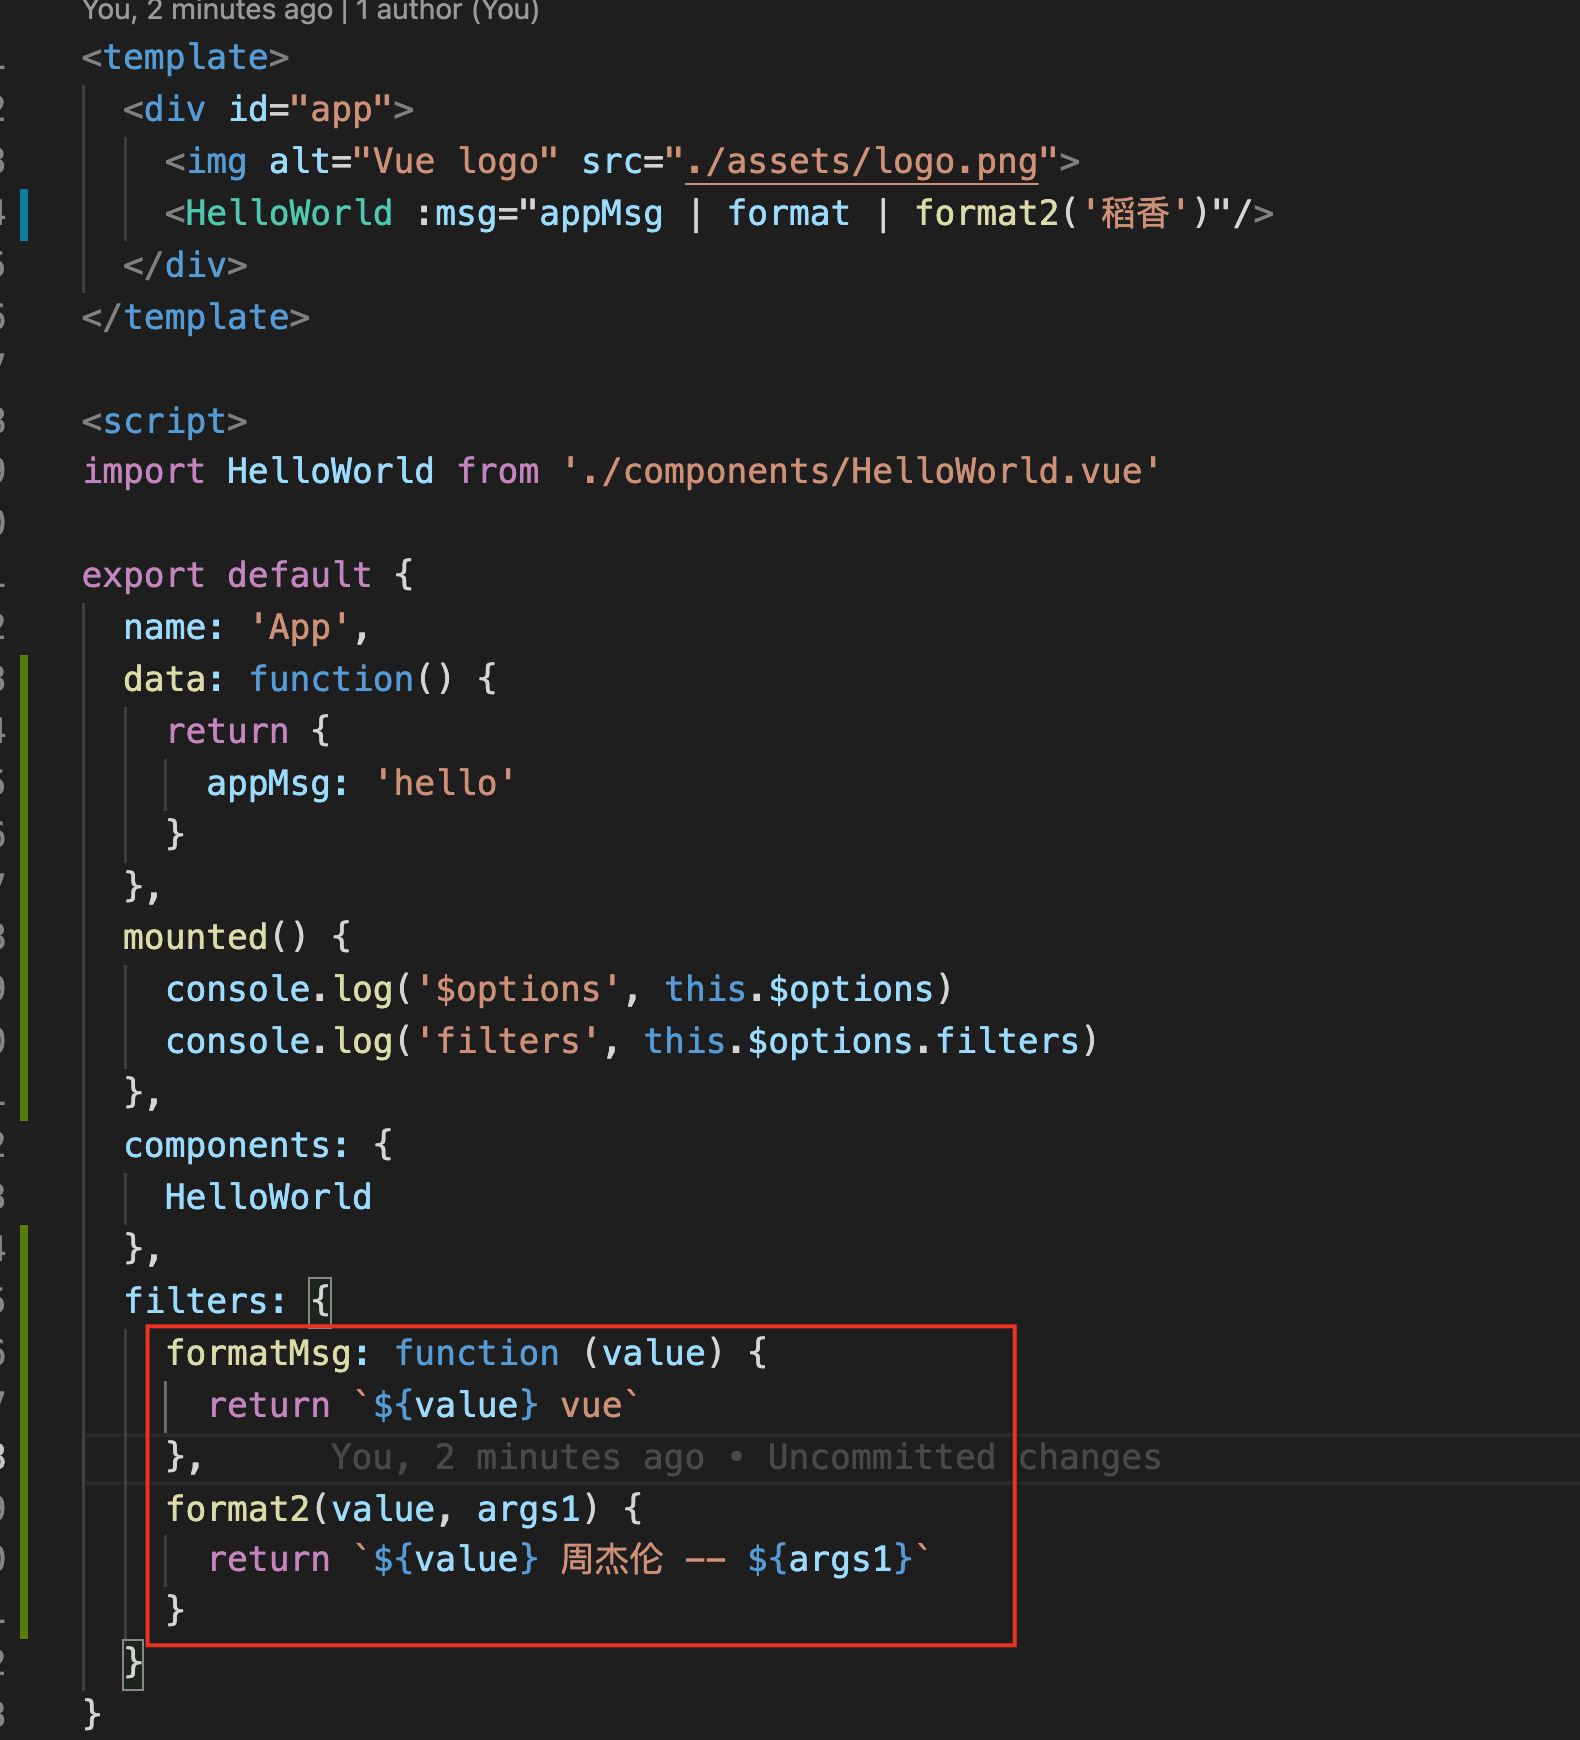Click the highlighted brace after 'filters:'
The width and height of the screenshot is (1580, 1740).
pyautogui.click(x=320, y=1301)
